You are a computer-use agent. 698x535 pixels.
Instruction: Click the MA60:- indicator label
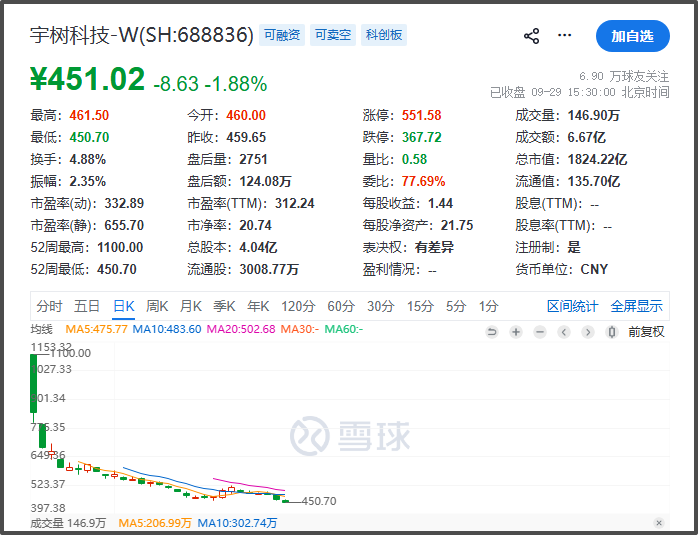pyautogui.click(x=344, y=329)
